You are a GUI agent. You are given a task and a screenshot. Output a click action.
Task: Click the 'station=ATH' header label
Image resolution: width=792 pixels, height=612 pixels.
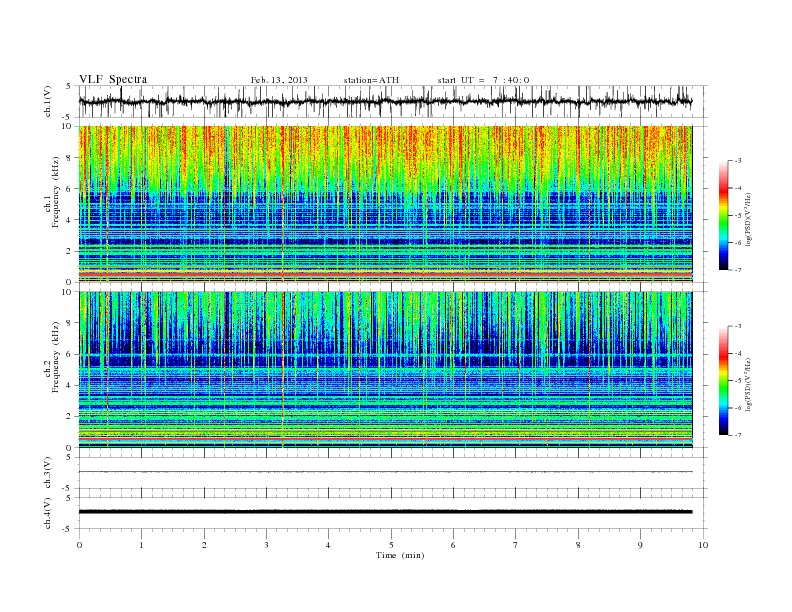(x=371, y=80)
